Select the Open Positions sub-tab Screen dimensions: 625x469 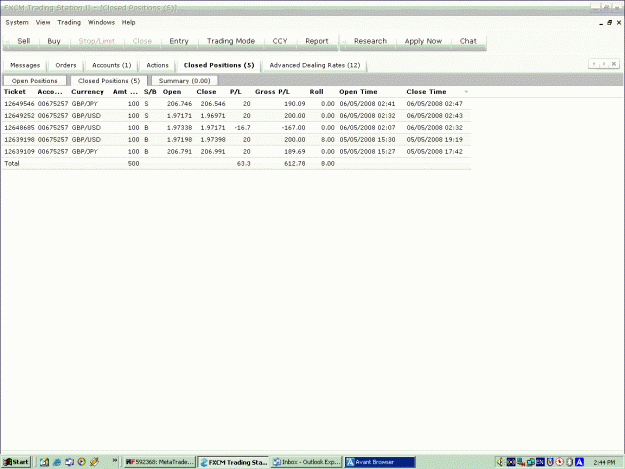coord(35,81)
